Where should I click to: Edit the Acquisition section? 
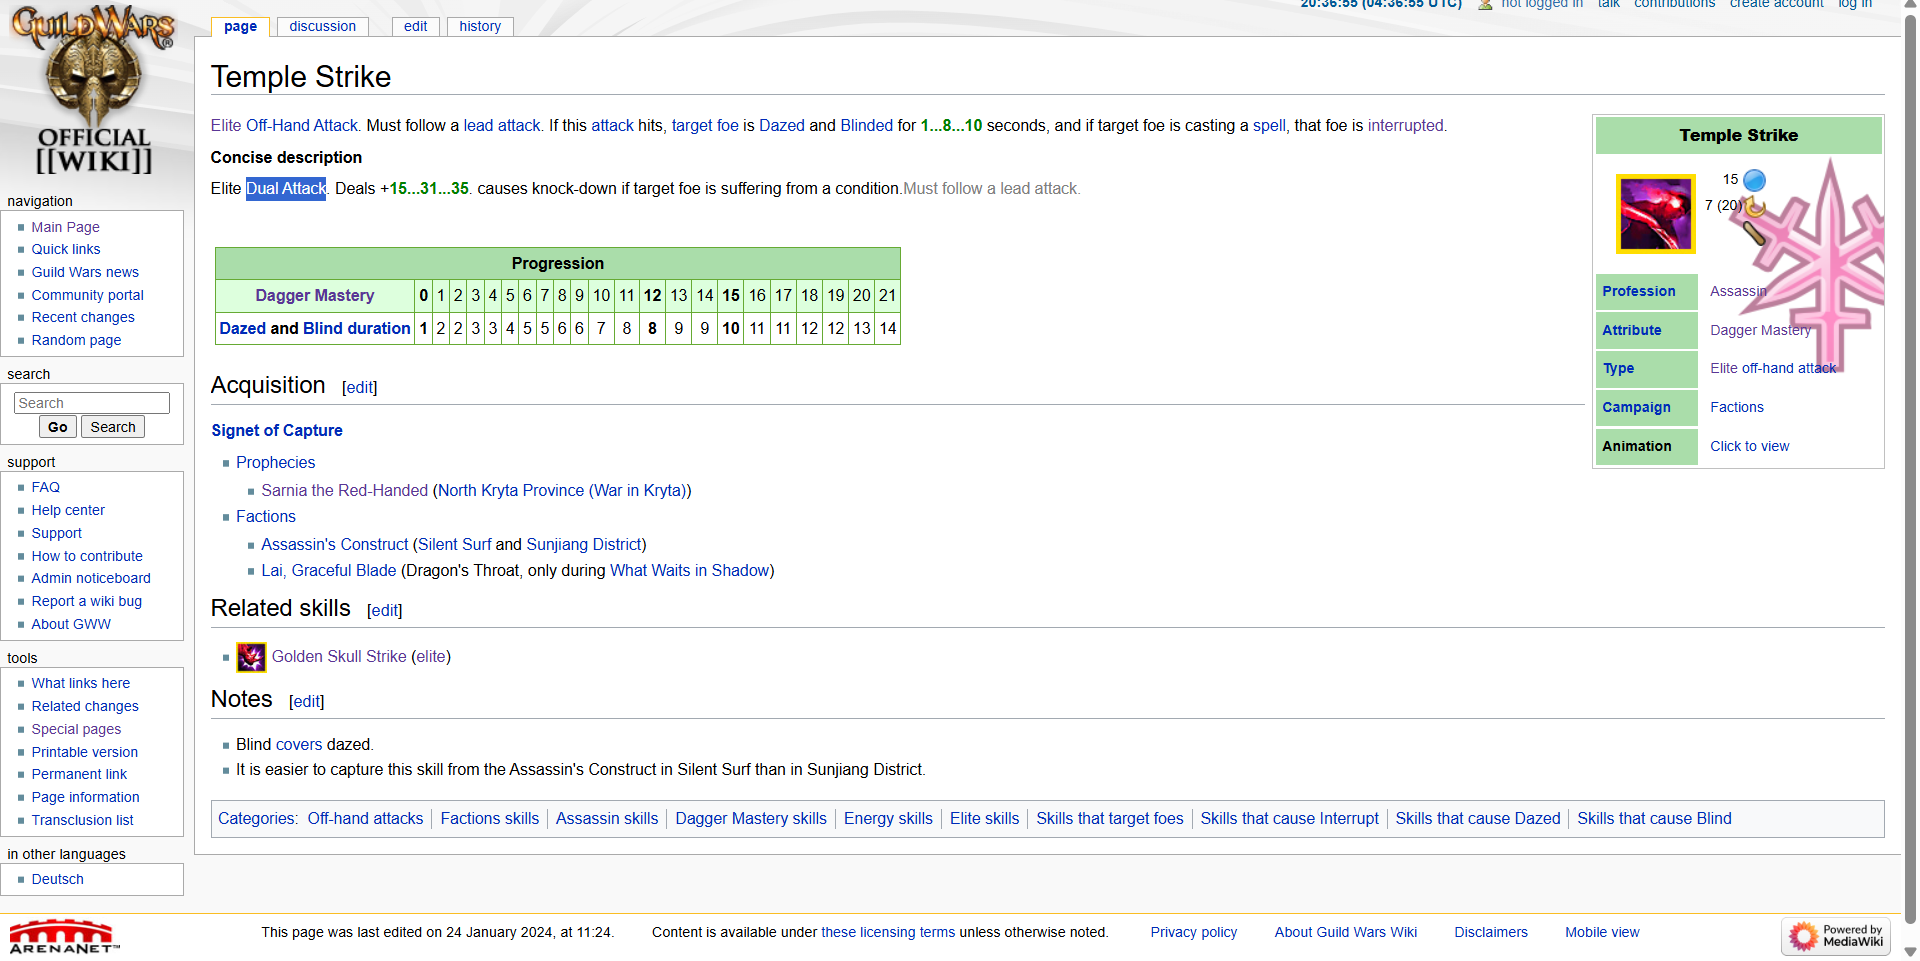click(x=360, y=388)
